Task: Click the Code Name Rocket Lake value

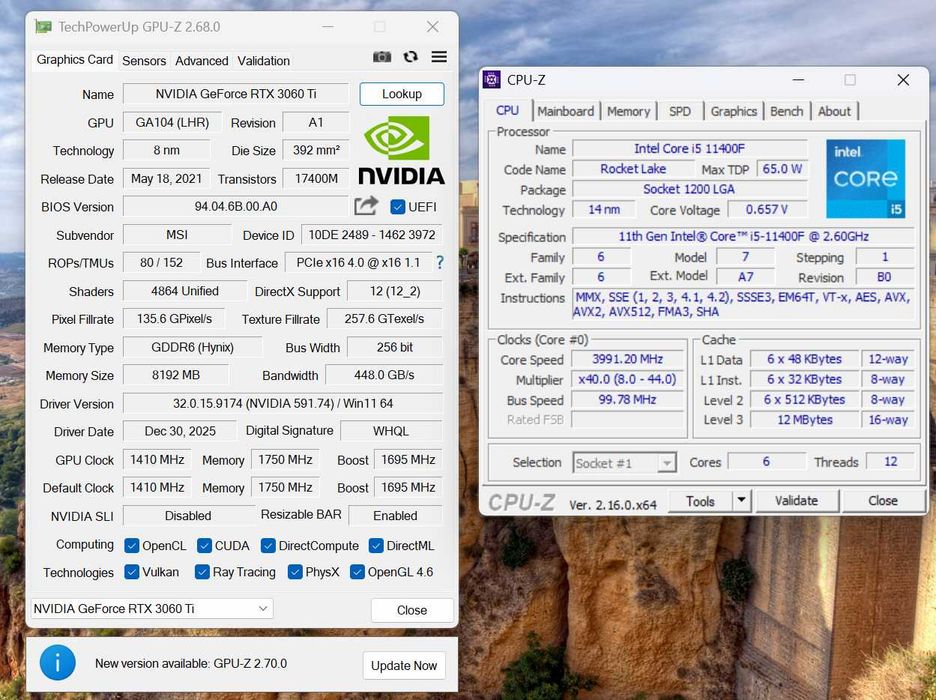Action: click(x=633, y=169)
